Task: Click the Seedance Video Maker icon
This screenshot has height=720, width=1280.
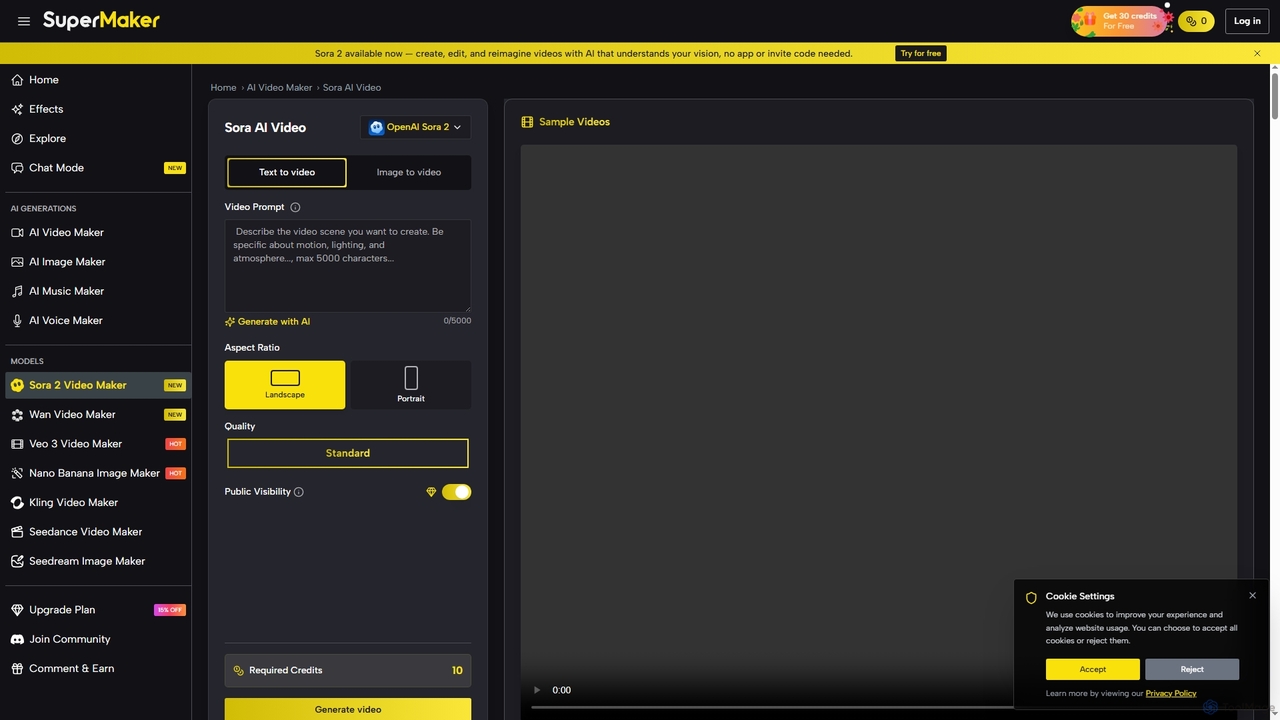Action: click(17, 532)
